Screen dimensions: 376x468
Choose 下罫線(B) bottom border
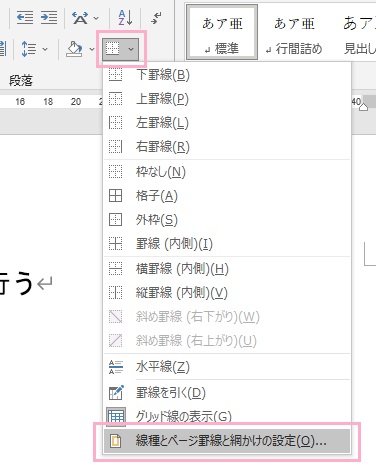(227, 75)
